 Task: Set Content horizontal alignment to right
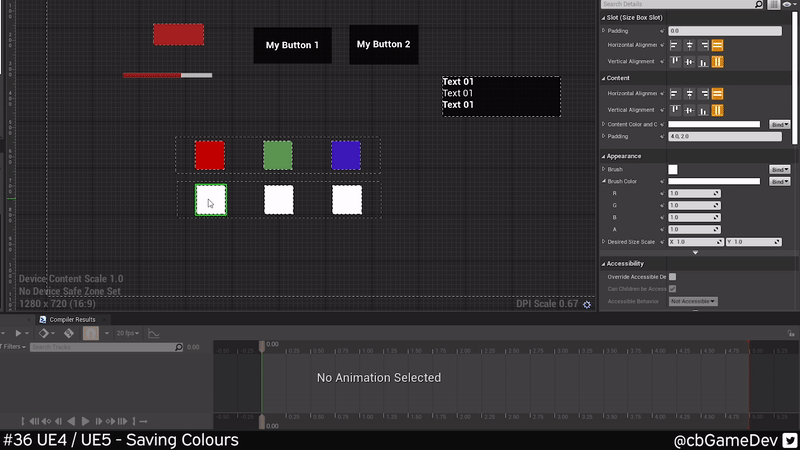703,93
